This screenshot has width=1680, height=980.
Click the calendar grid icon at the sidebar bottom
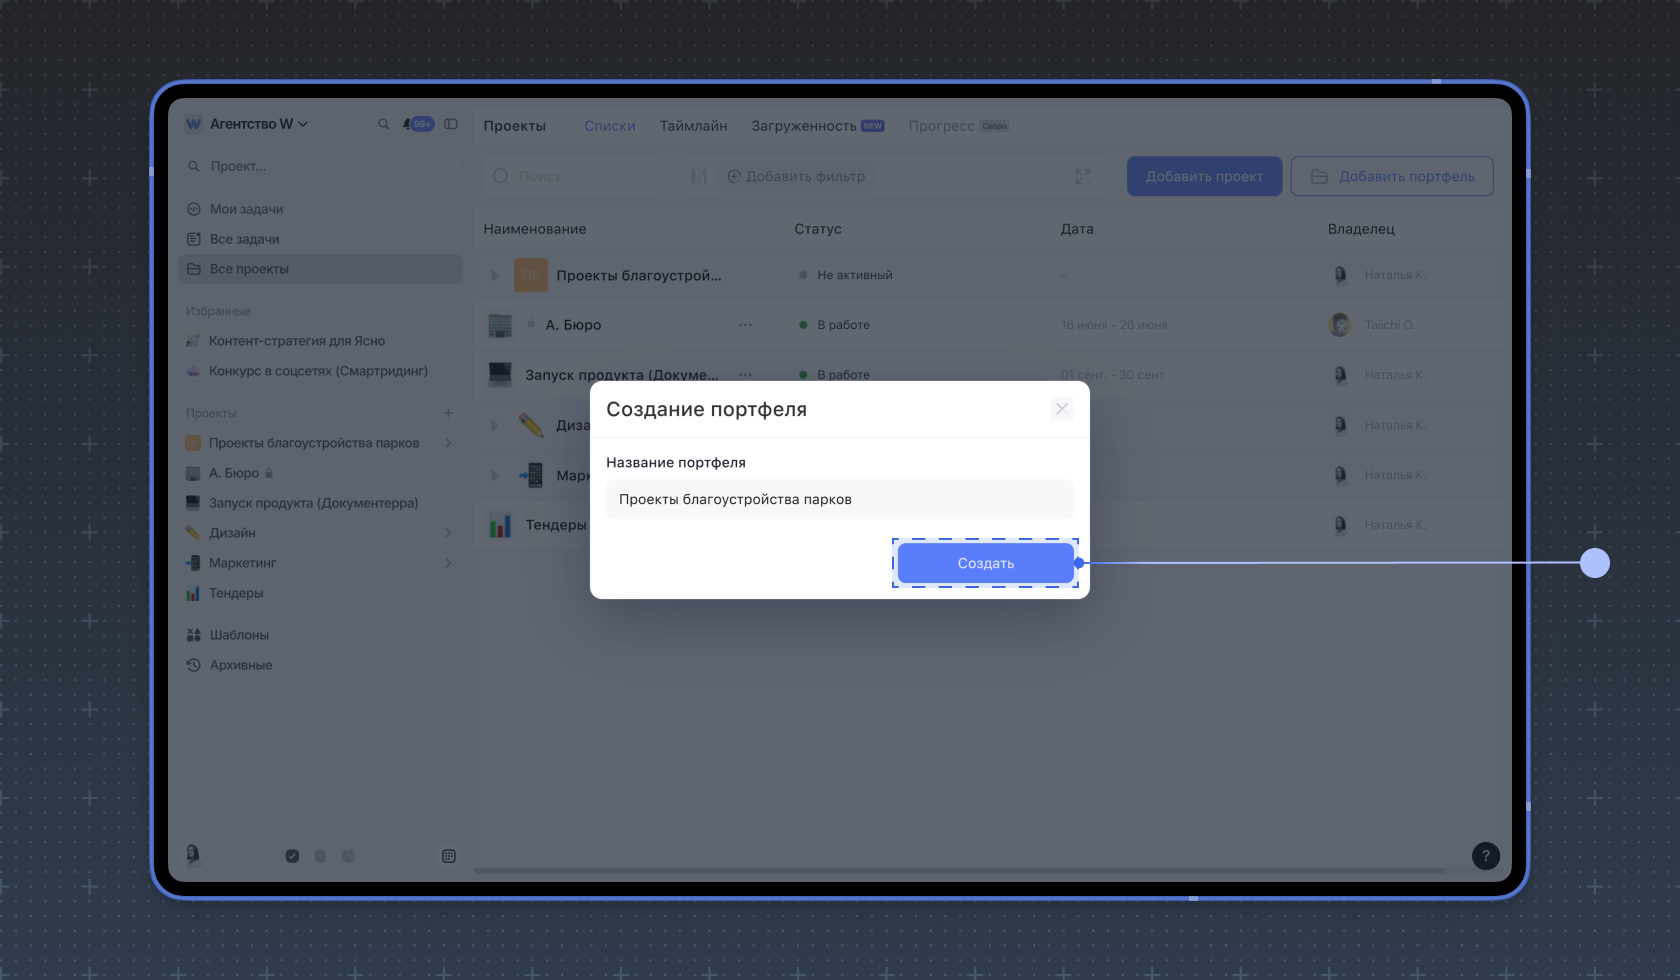click(x=449, y=856)
